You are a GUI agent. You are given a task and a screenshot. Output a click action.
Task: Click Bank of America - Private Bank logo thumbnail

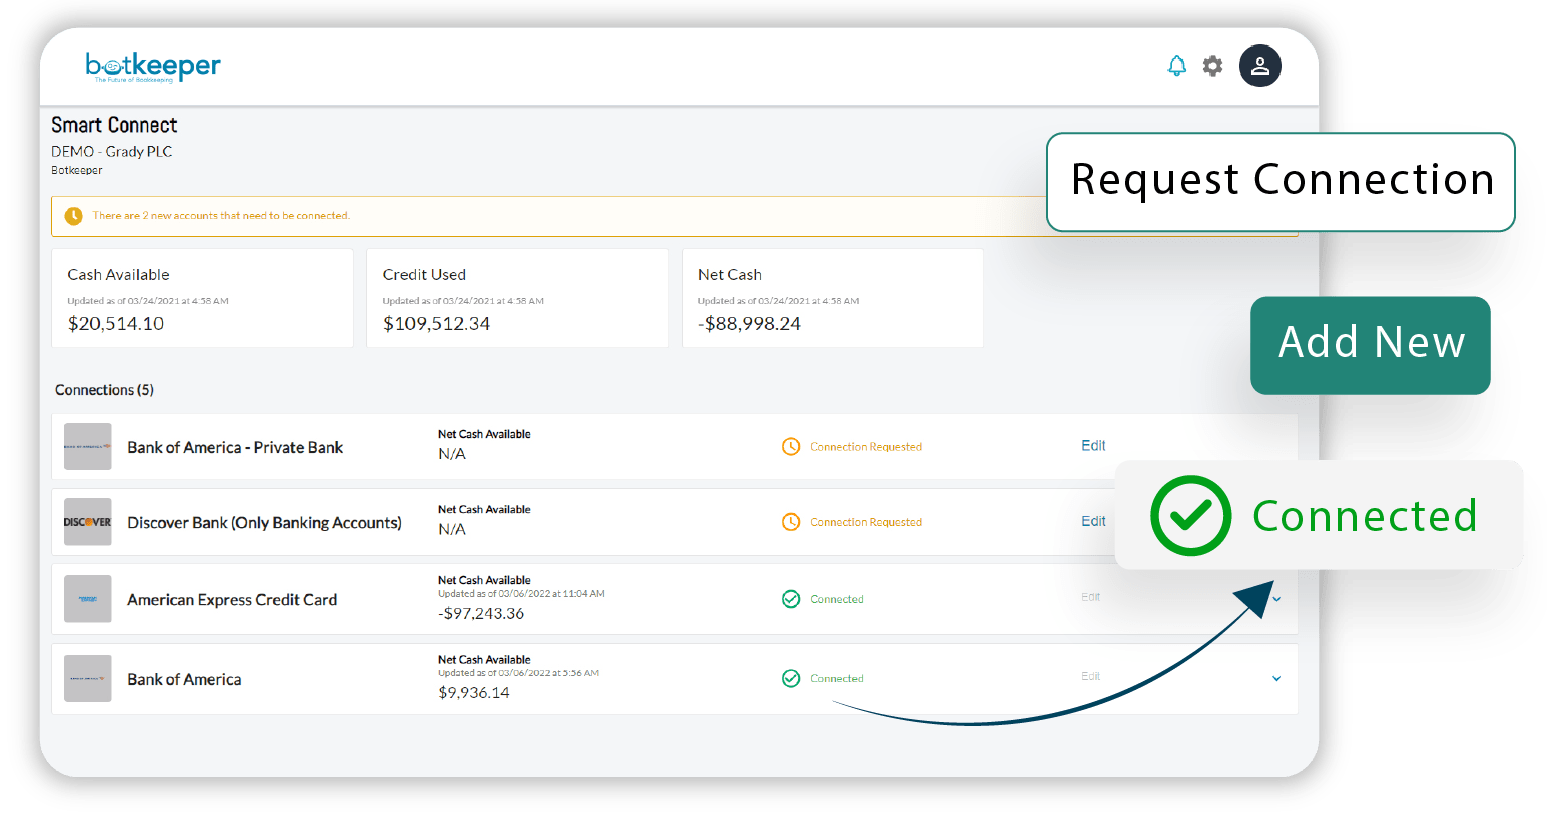click(88, 447)
